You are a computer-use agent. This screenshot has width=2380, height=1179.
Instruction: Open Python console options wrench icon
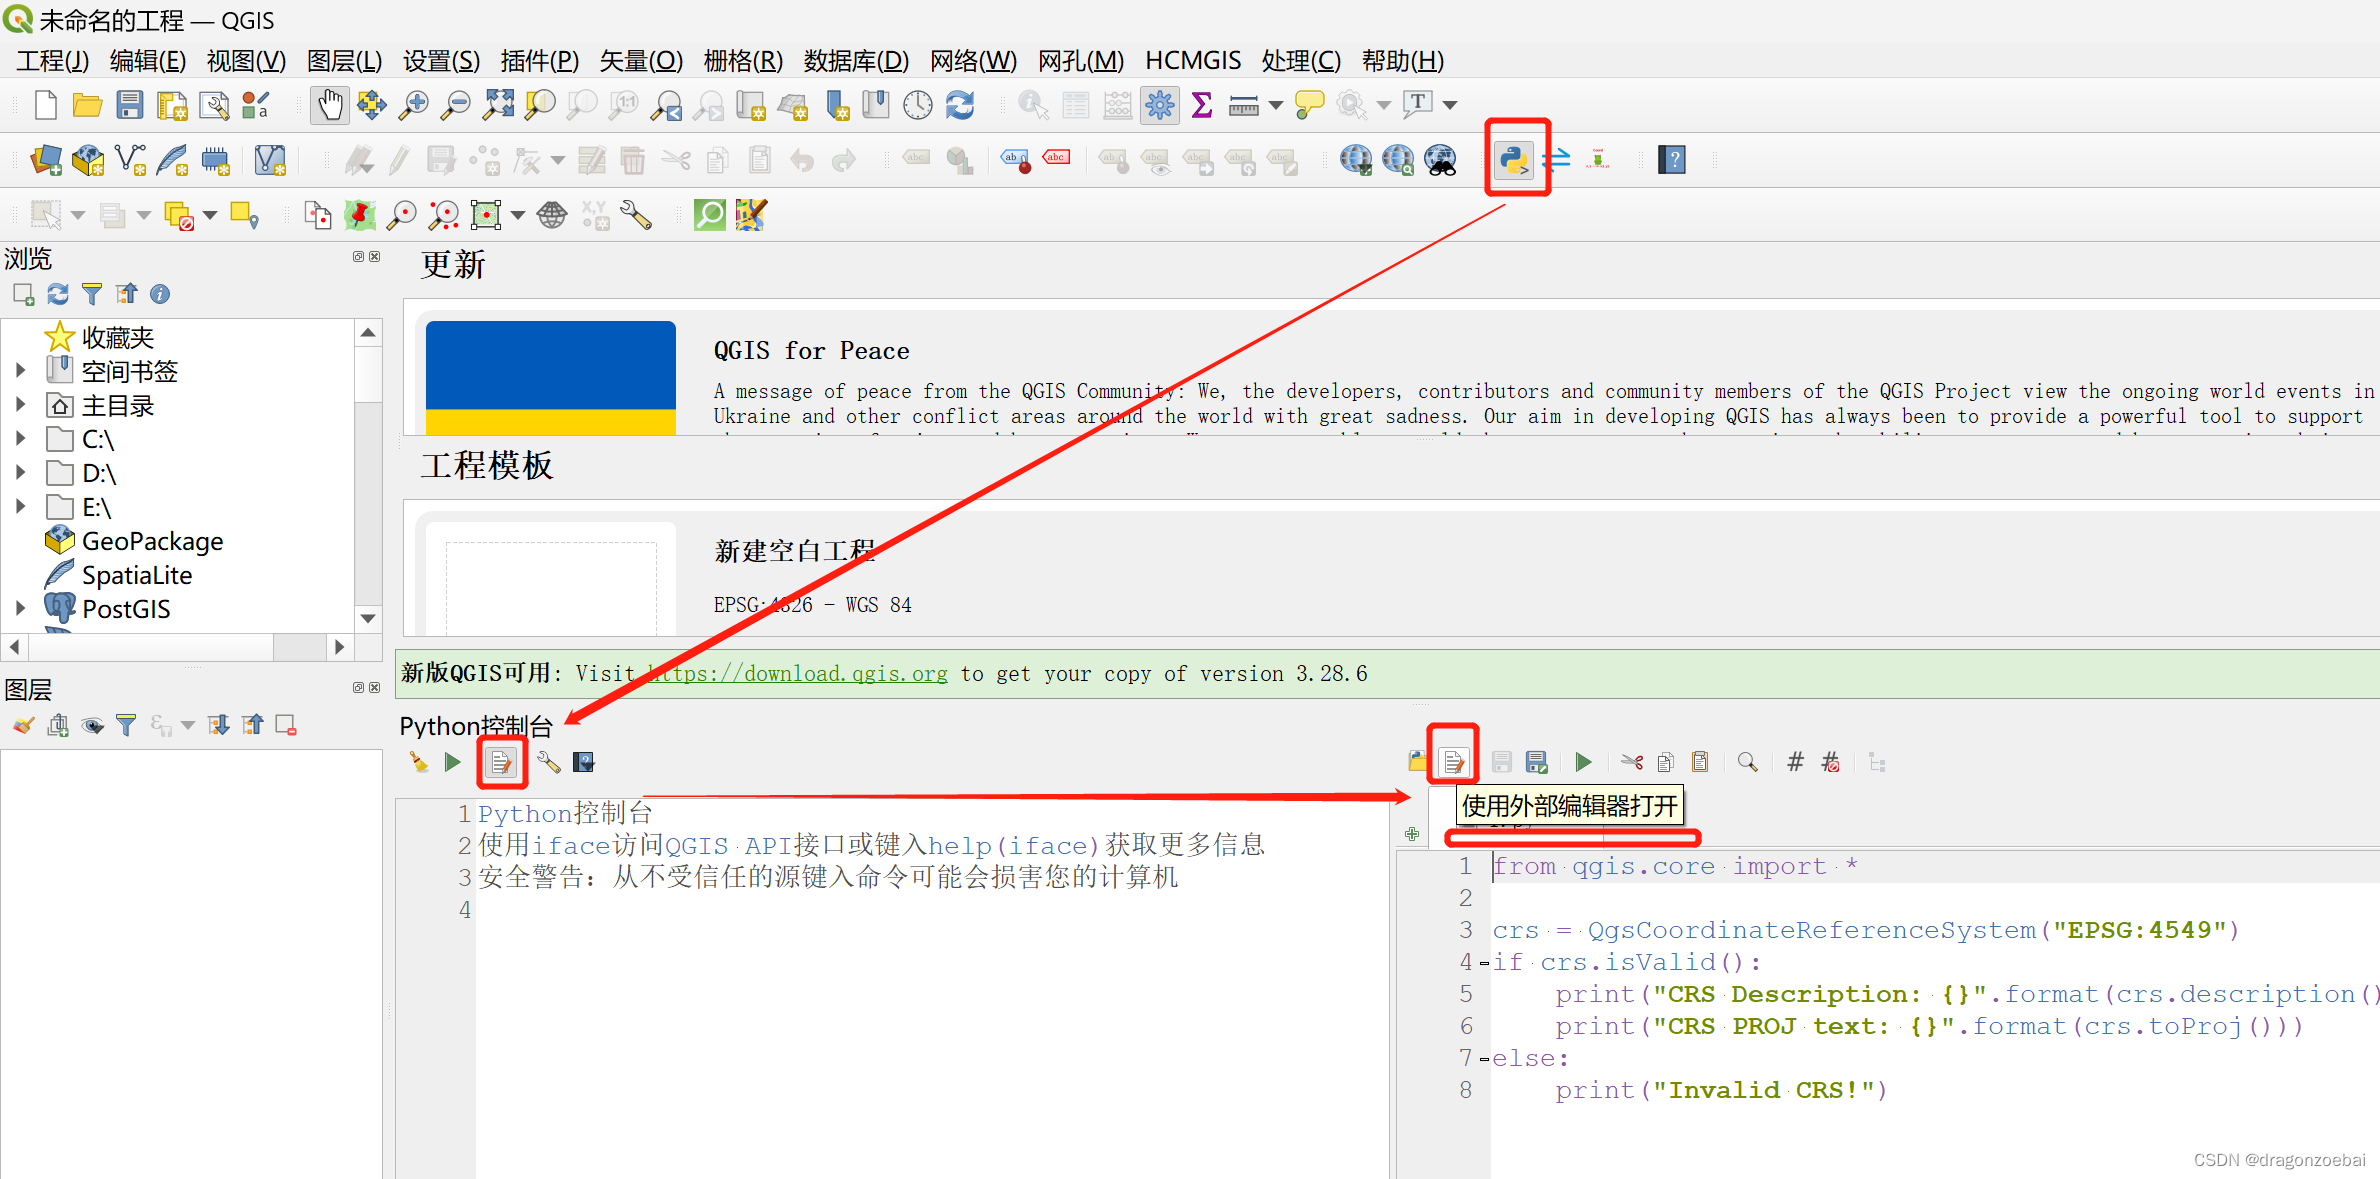[x=548, y=762]
